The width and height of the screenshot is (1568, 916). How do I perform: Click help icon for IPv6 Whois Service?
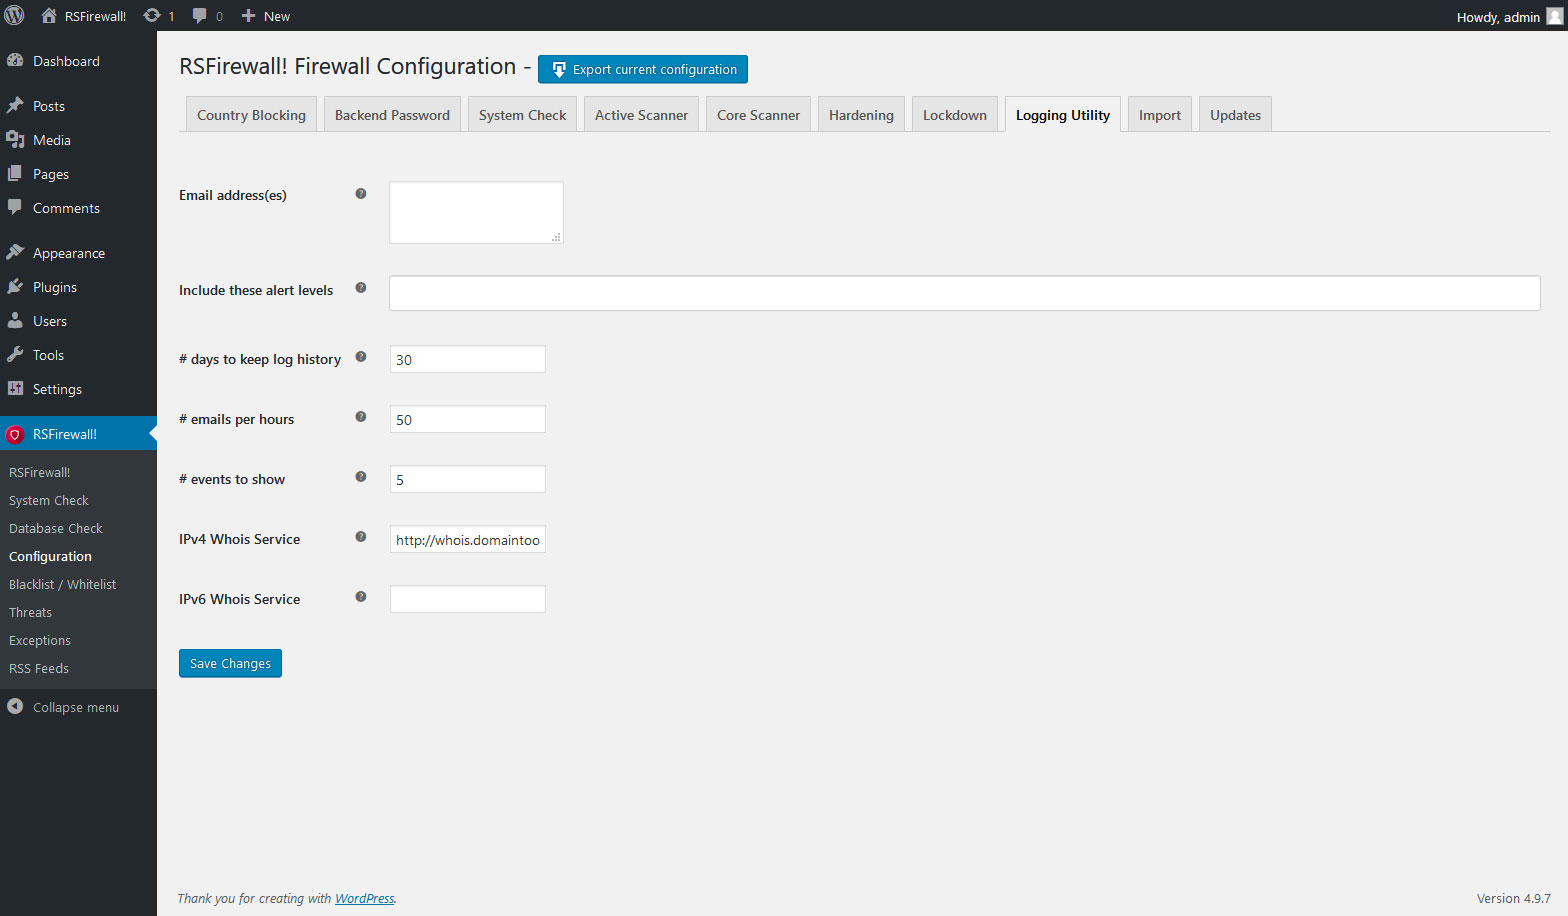(x=361, y=597)
